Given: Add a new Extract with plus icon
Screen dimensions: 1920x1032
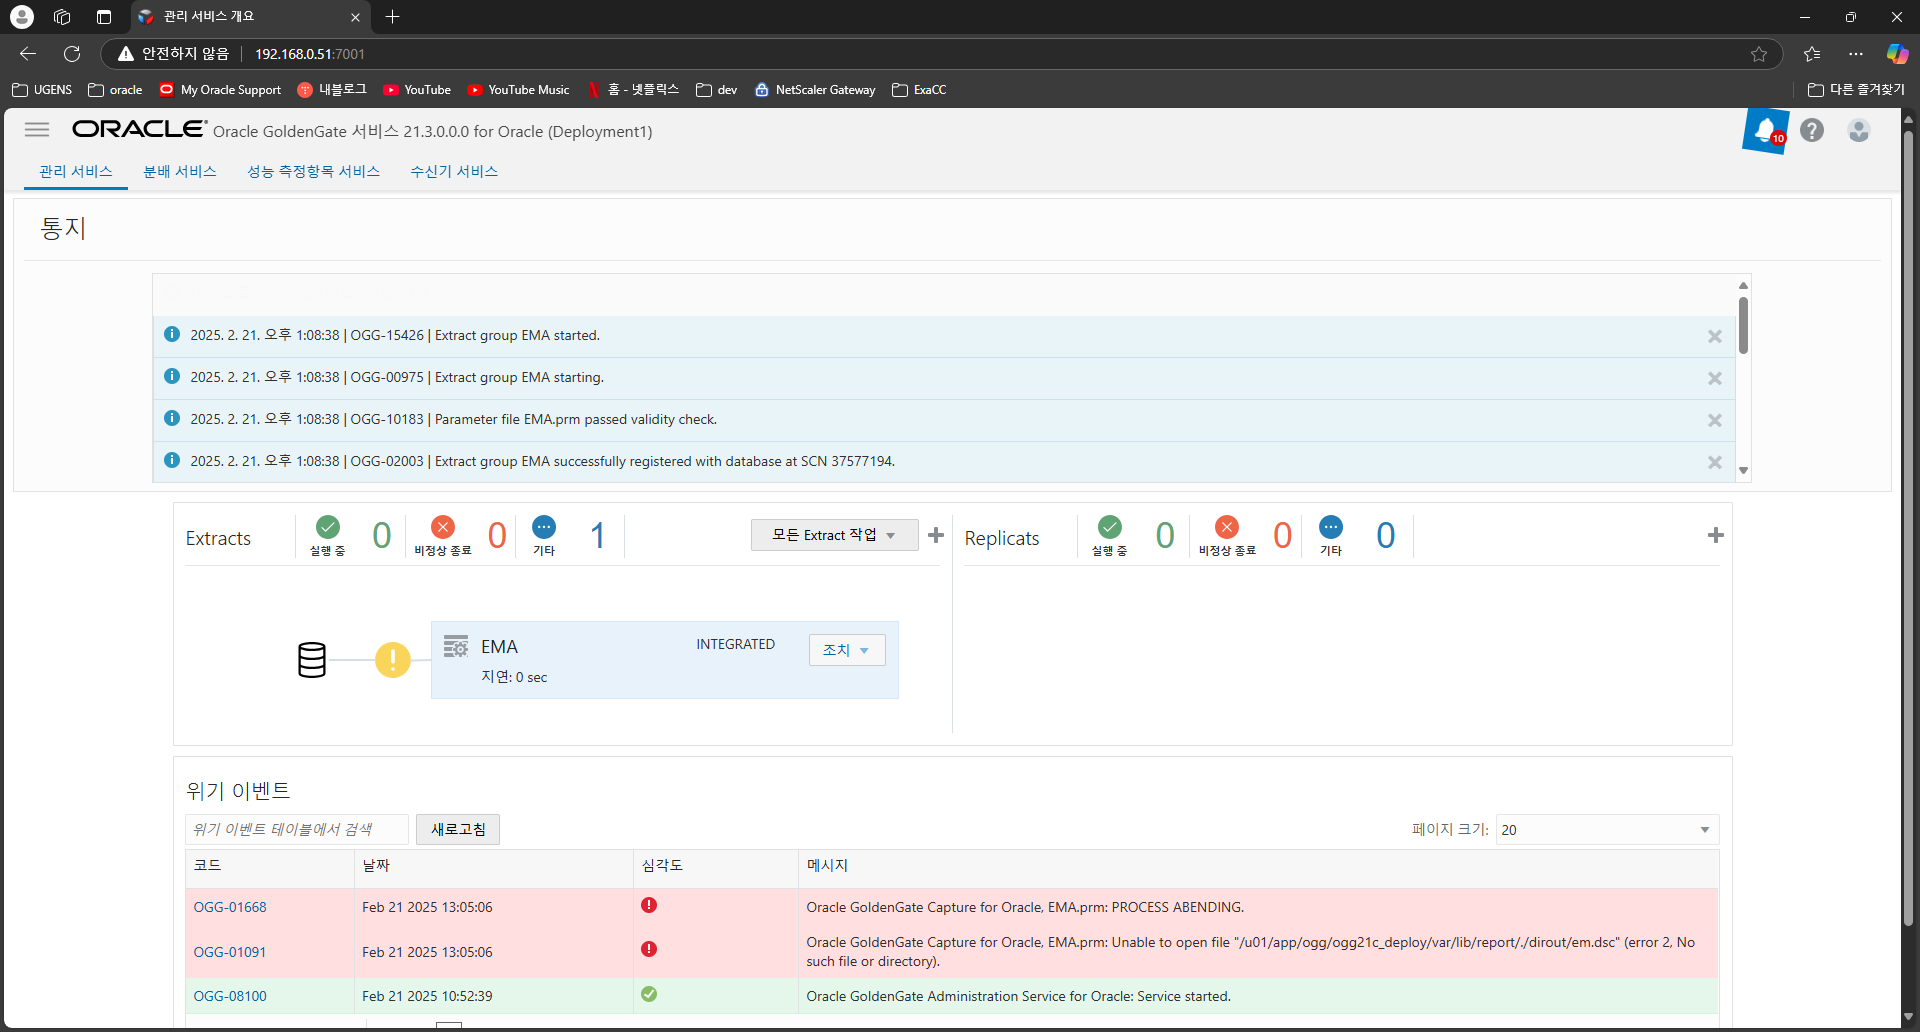Looking at the screenshot, I should [x=936, y=535].
